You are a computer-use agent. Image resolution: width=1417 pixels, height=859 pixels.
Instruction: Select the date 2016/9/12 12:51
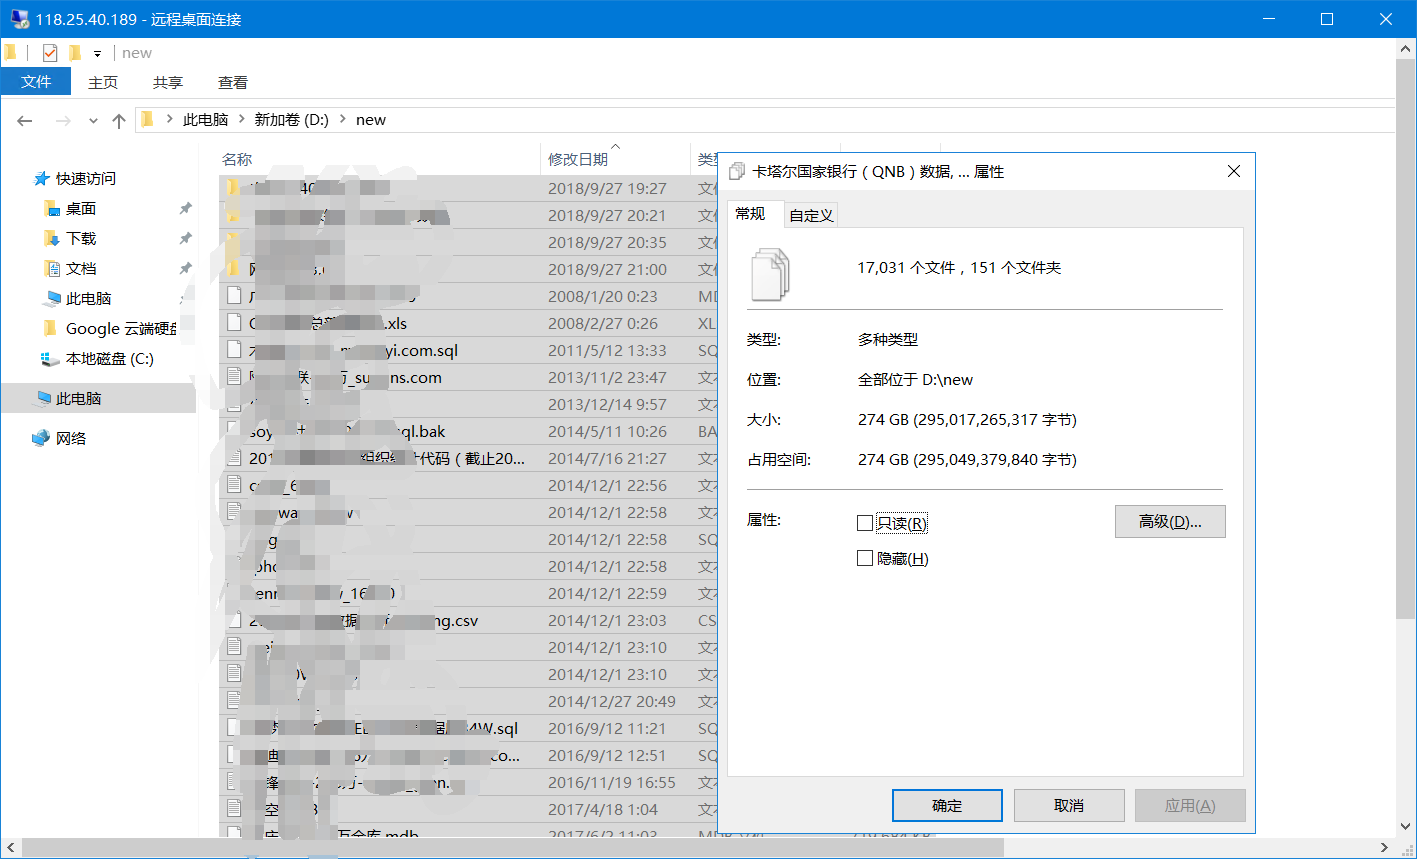coord(607,755)
